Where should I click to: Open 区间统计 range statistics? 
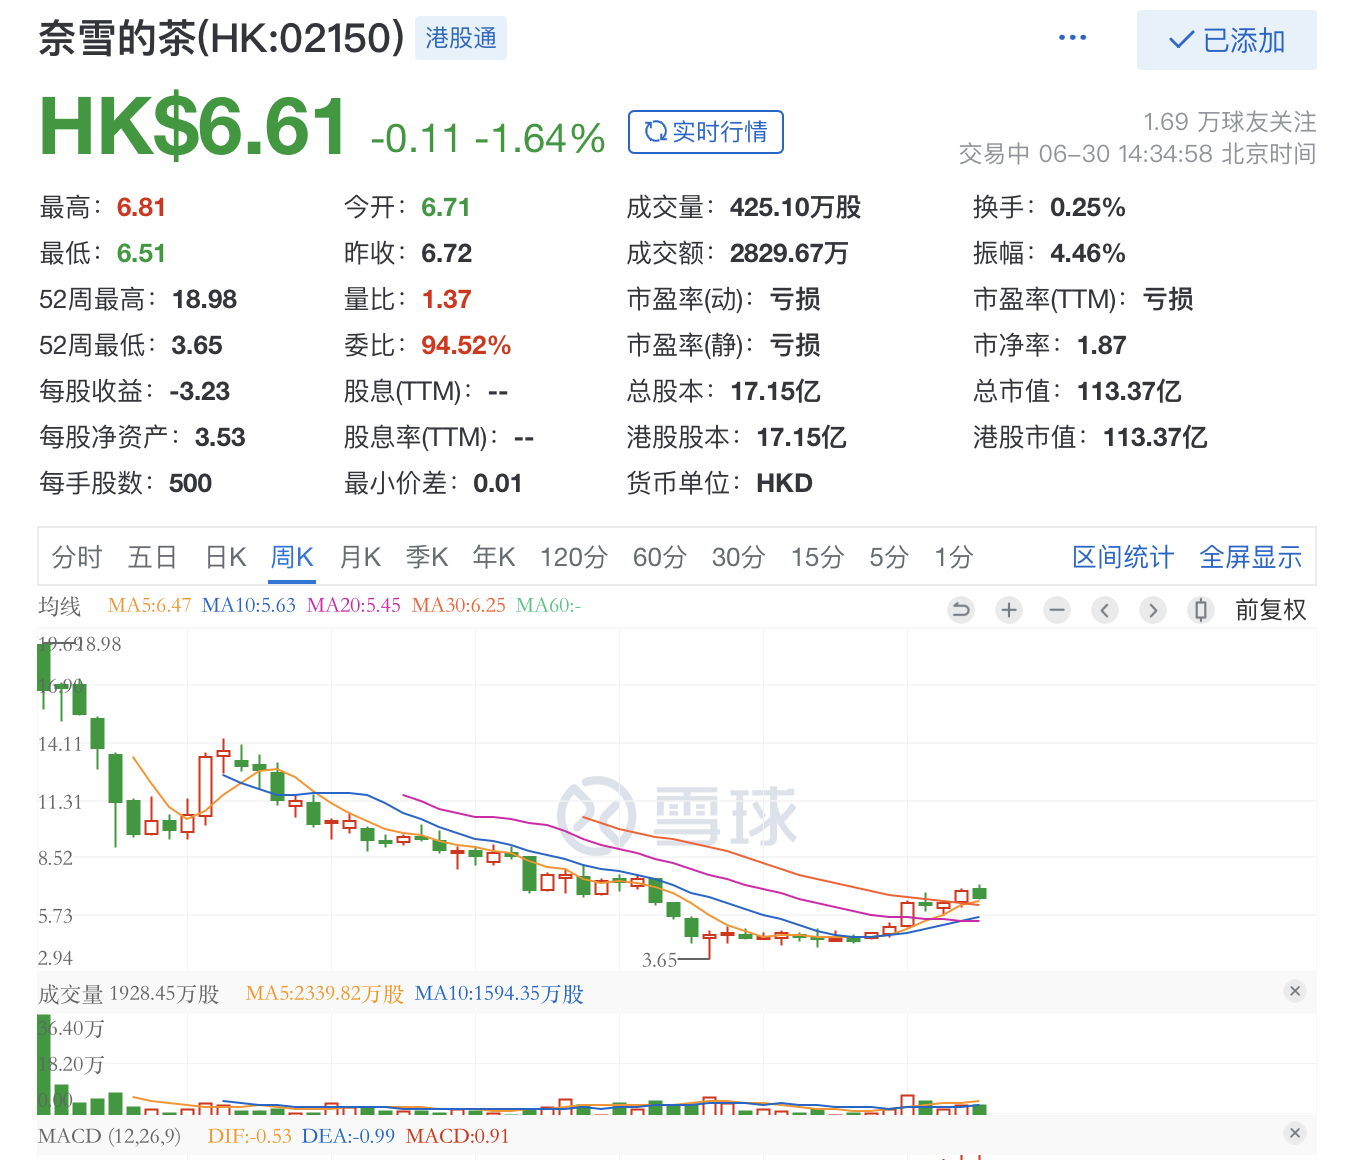click(1123, 557)
